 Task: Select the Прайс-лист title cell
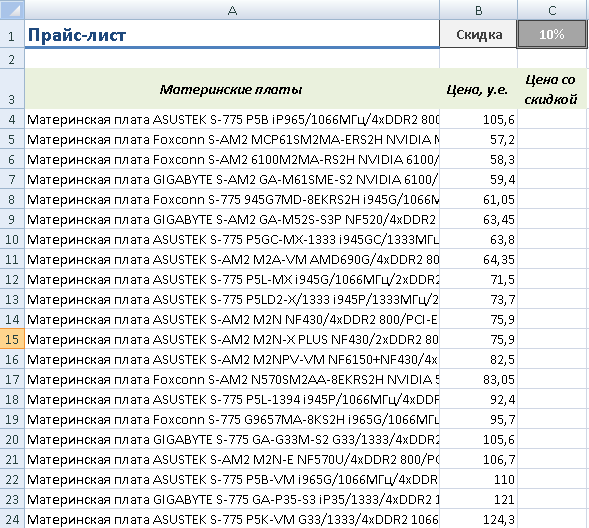232,35
